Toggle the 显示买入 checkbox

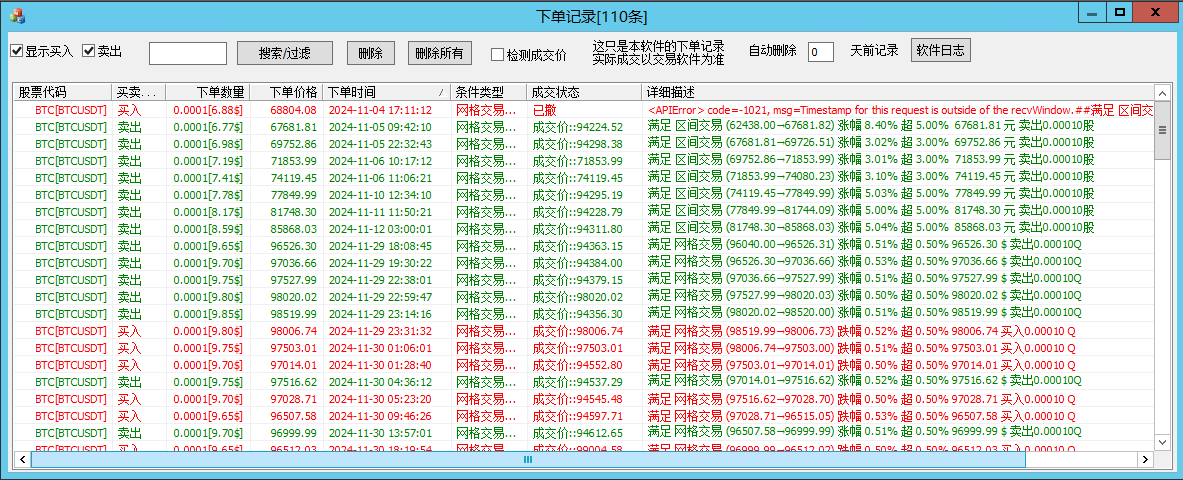17,51
